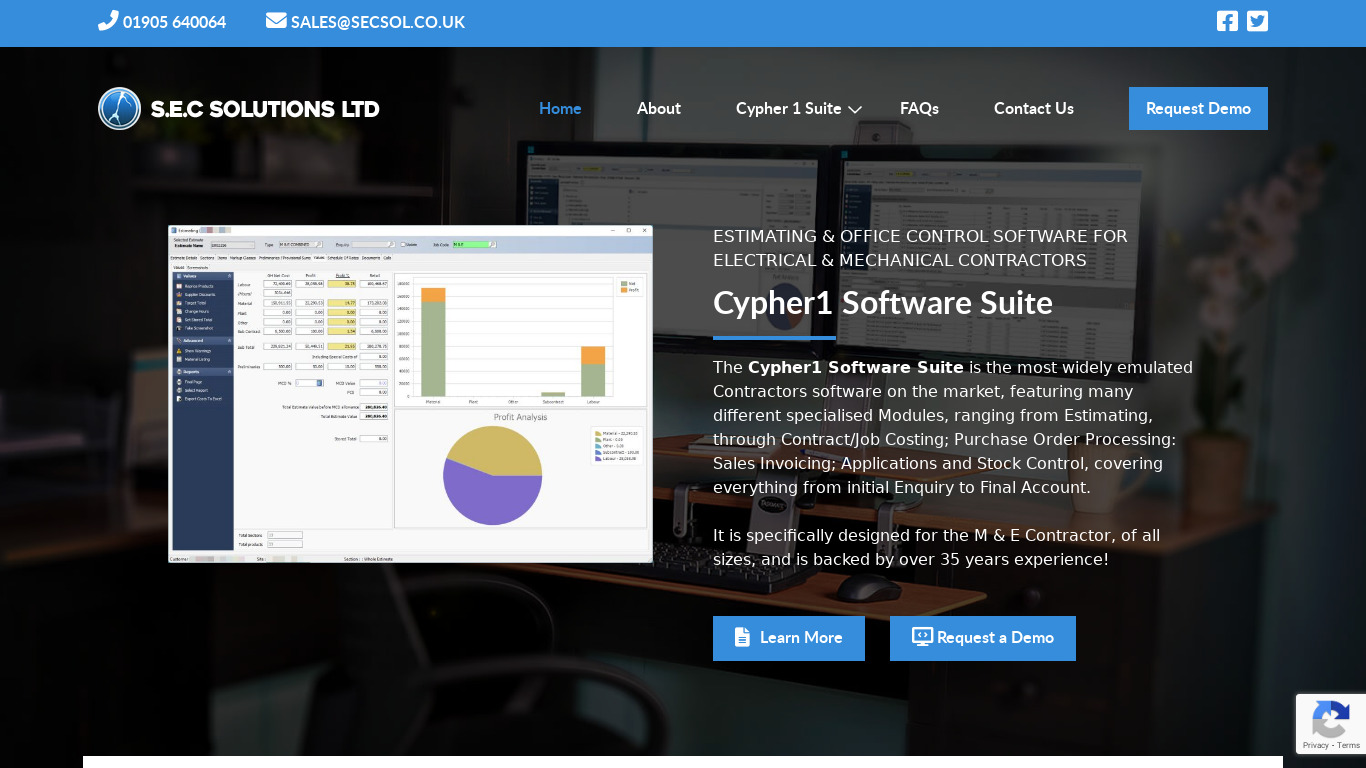Open reCAPTCHA Terms link
This screenshot has height=768, width=1366.
point(1349,745)
